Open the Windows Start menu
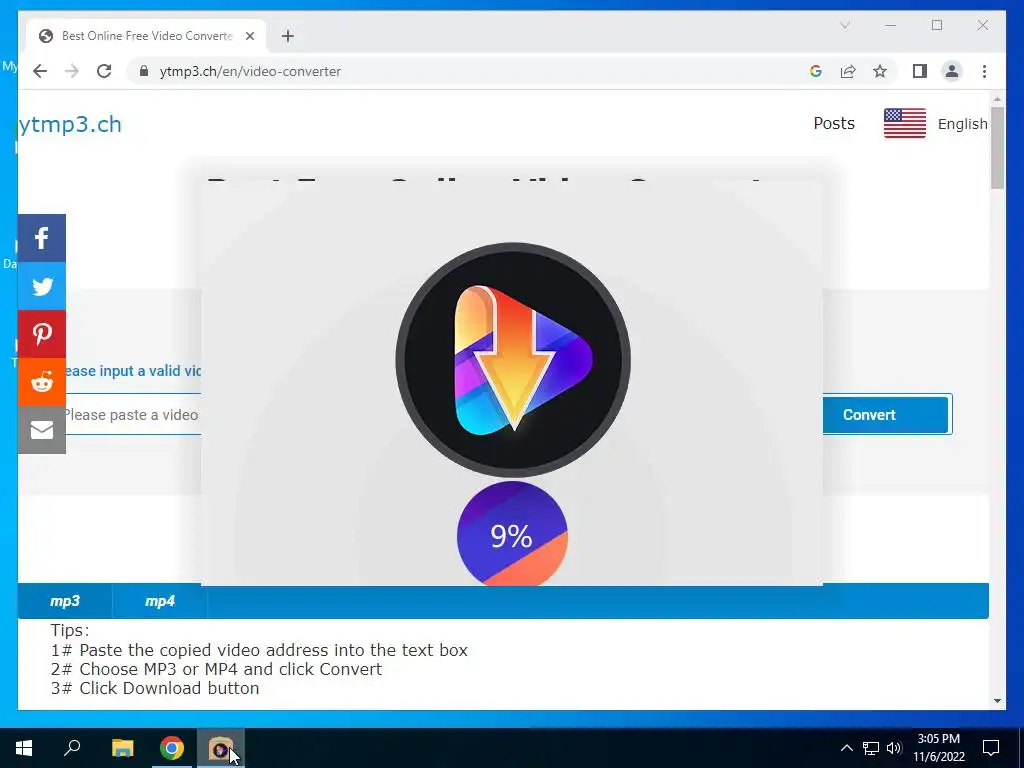The width and height of the screenshot is (1024, 768). tap(24, 748)
